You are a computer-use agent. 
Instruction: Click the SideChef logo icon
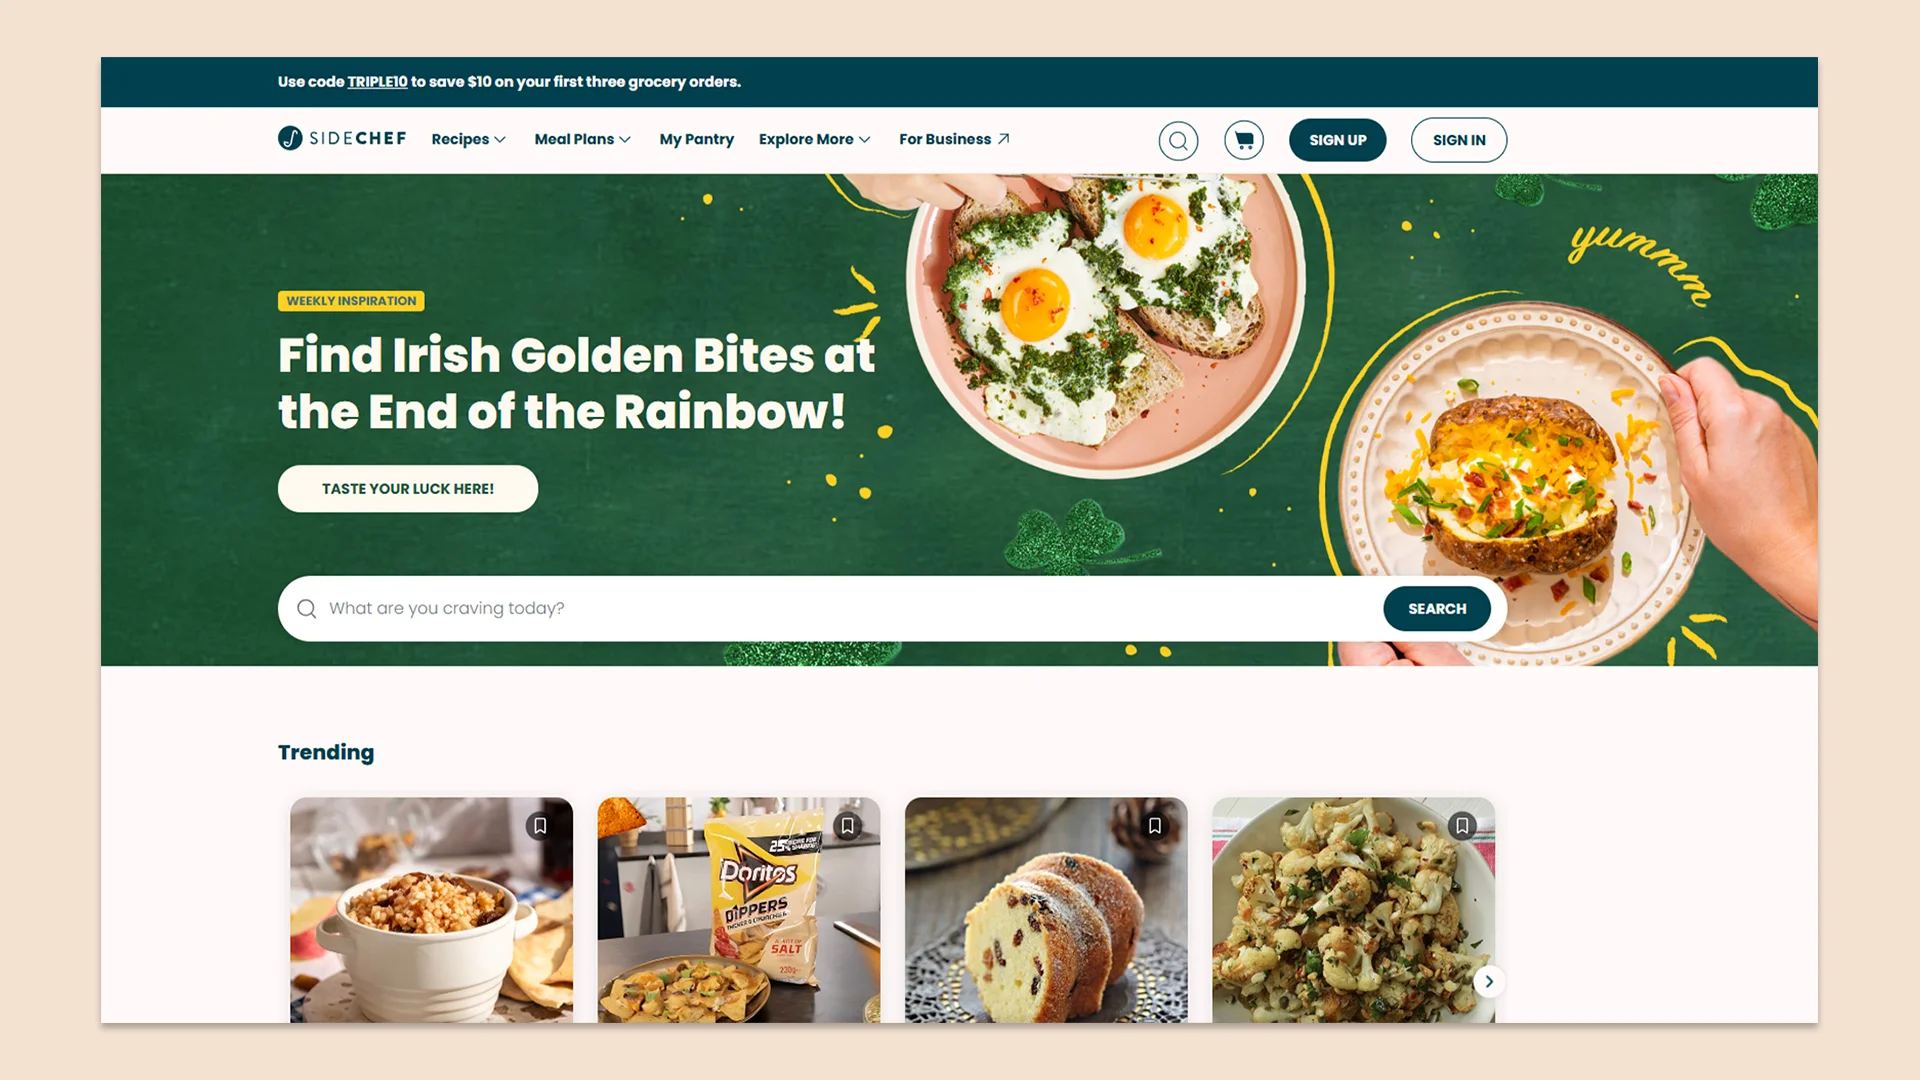coord(290,138)
